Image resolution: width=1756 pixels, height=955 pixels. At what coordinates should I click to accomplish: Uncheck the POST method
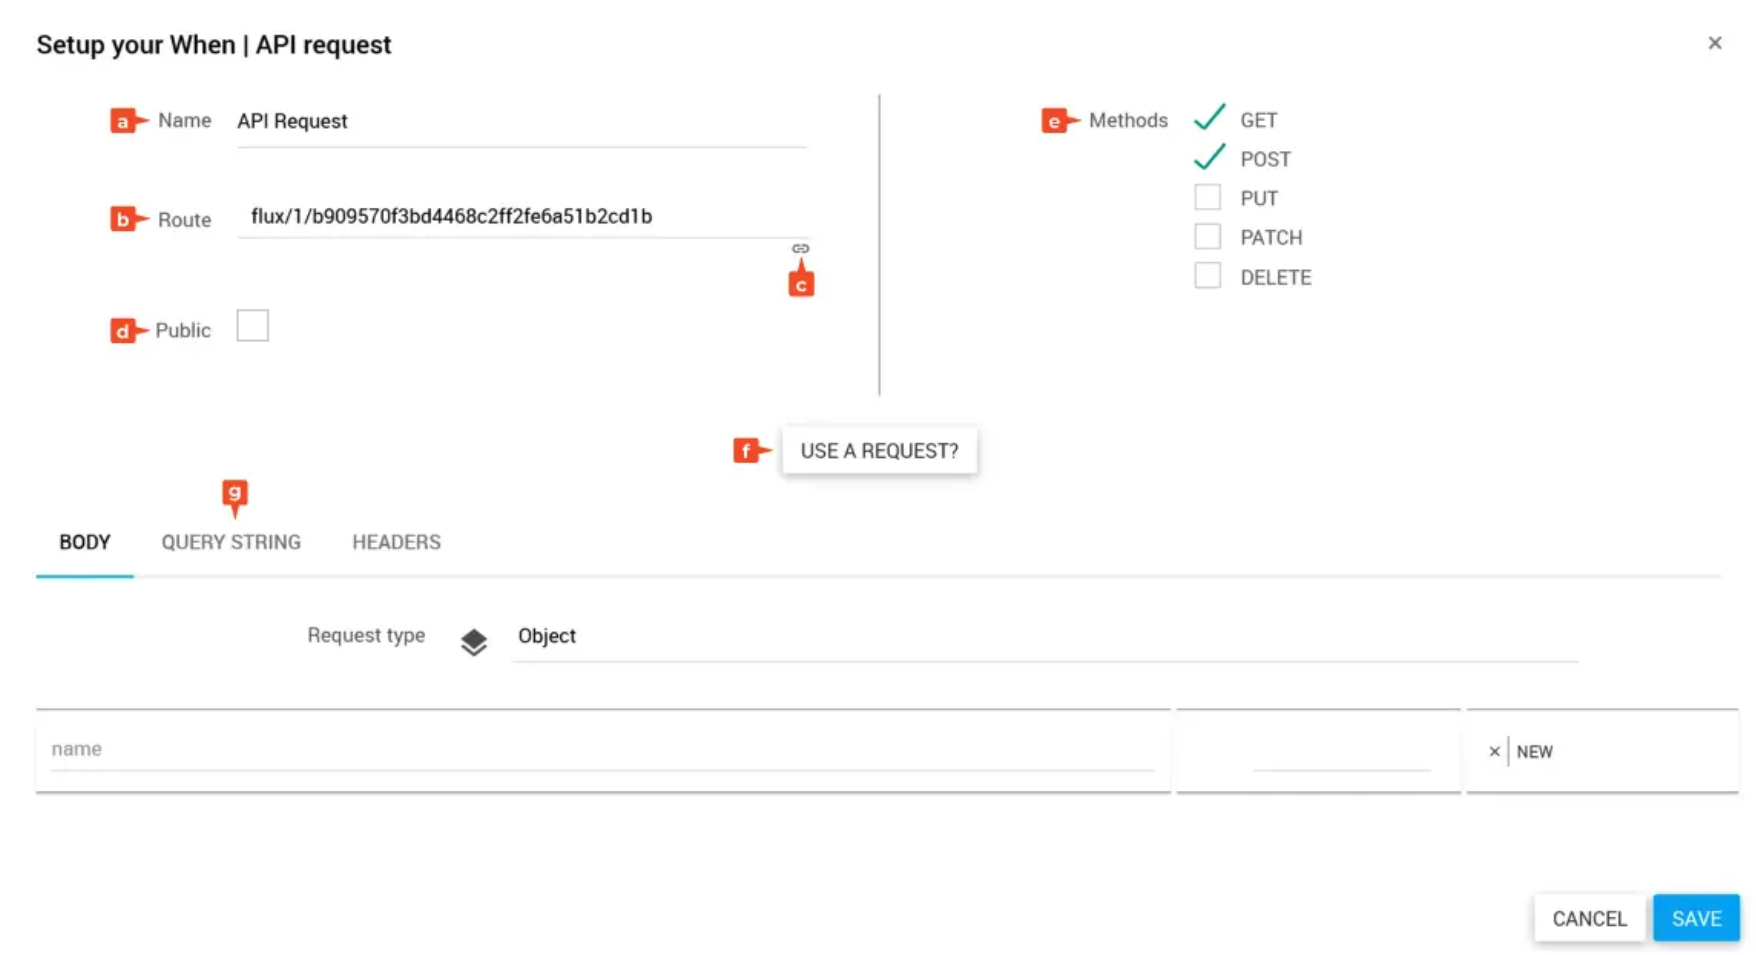tap(1209, 158)
